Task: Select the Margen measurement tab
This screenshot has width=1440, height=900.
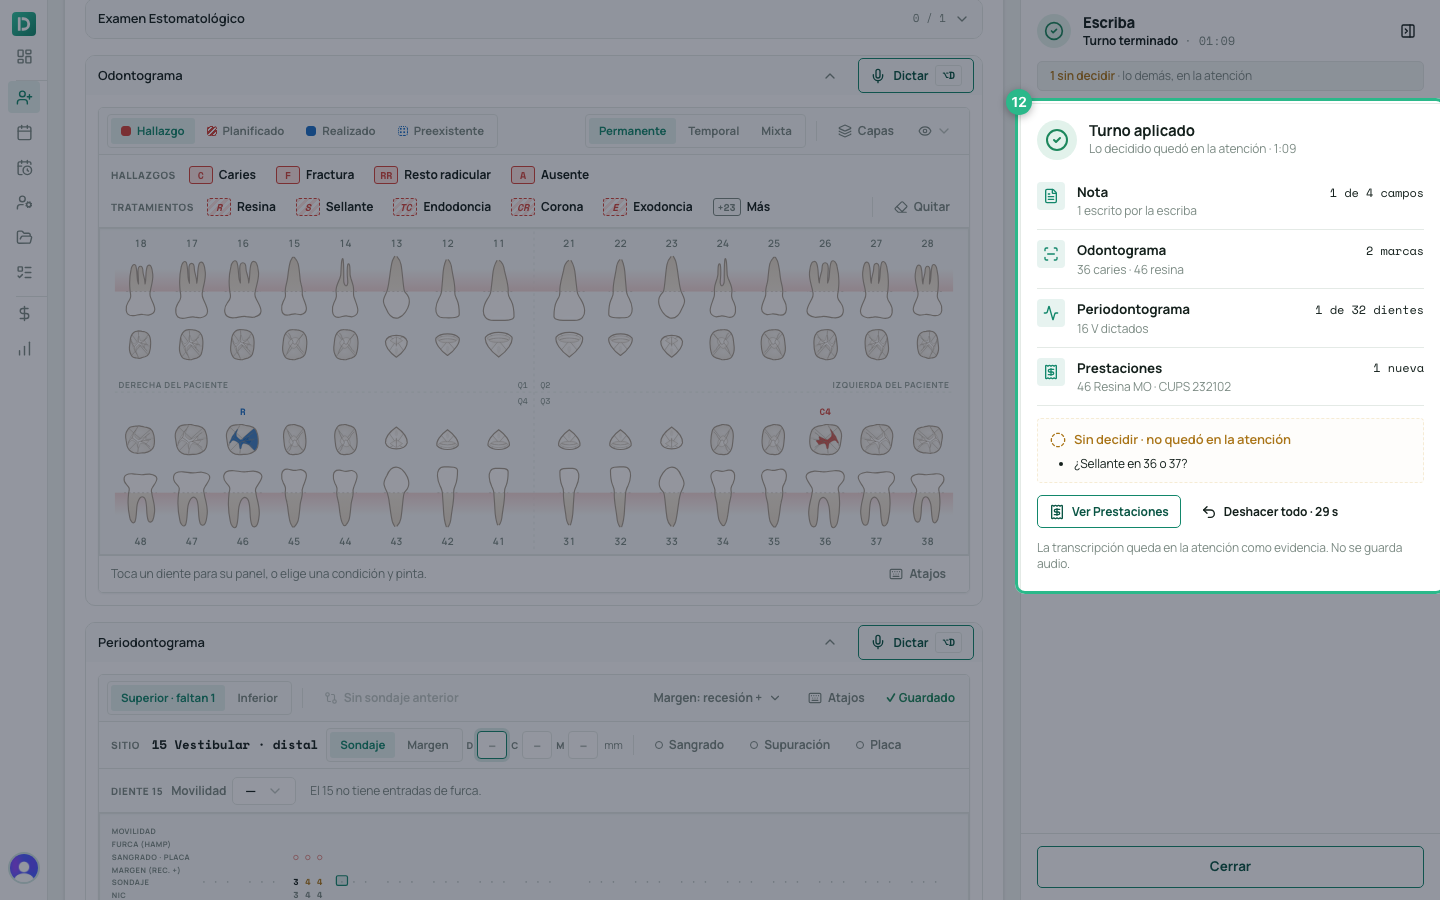Action: pos(427,745)
